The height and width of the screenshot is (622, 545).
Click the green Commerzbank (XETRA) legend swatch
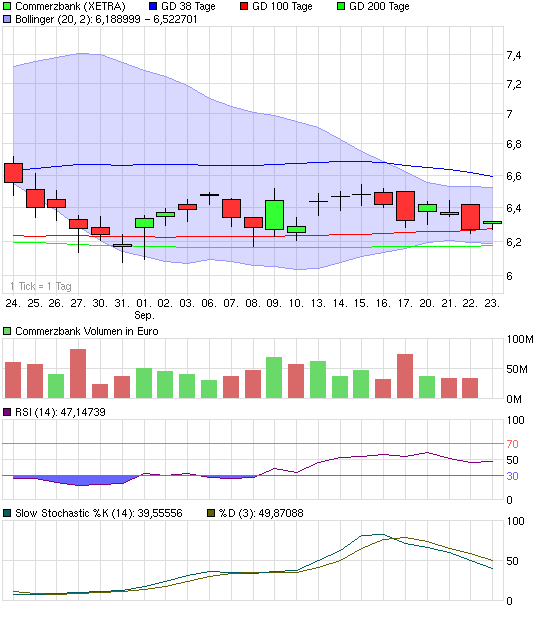(x=7, y=6)
